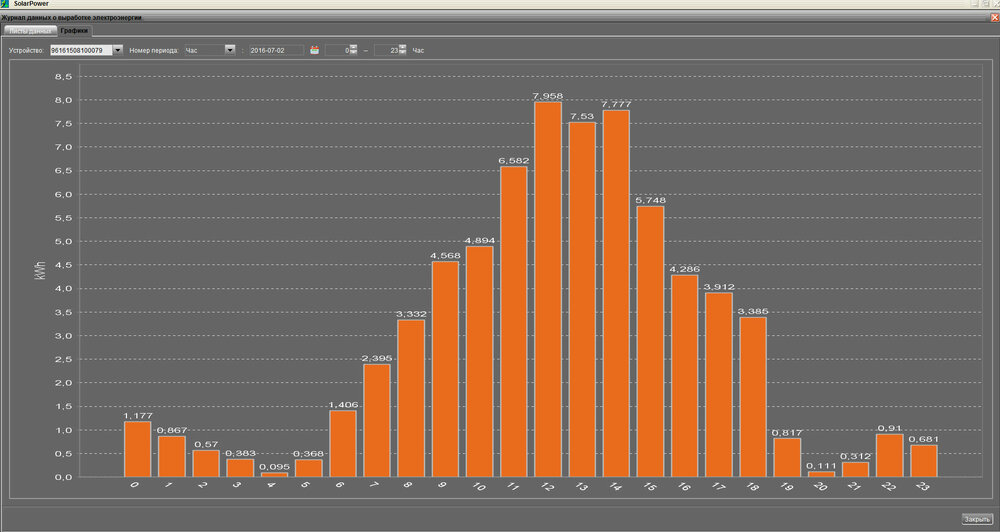The width and height of the screenshot is (1000, 532).
Task: Increase the end hour spinner value
Action: coord(402,47)
